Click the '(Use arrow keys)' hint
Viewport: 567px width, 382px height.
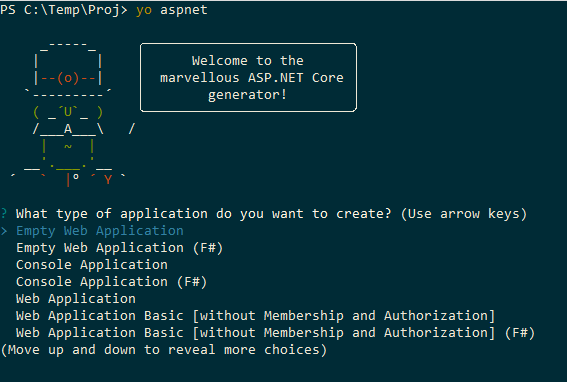pos(464,214)
